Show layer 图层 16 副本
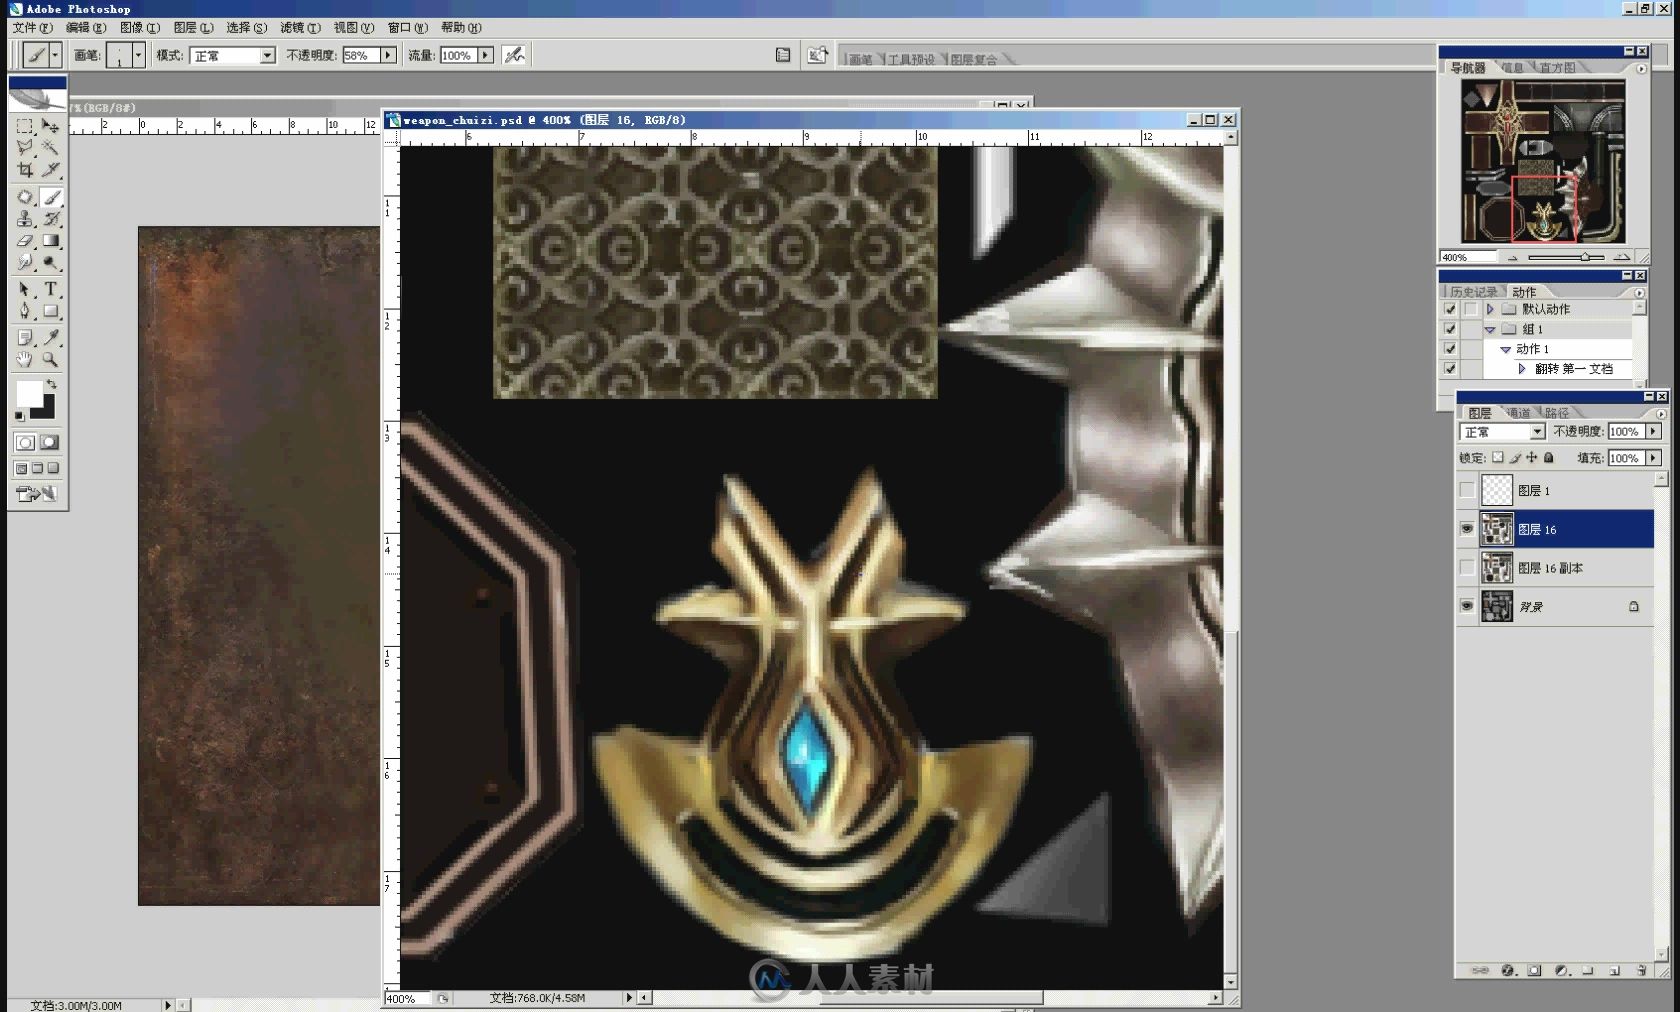This screenshot has width=1680, height=1012. [x=1467, y=568]
